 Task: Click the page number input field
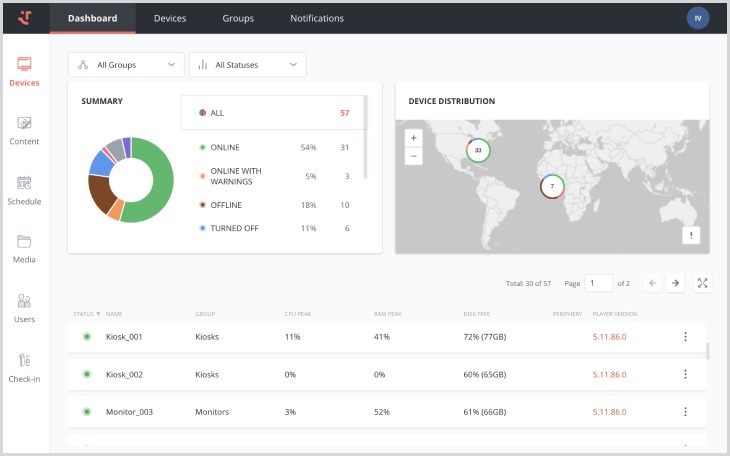(x=598, y=283)
